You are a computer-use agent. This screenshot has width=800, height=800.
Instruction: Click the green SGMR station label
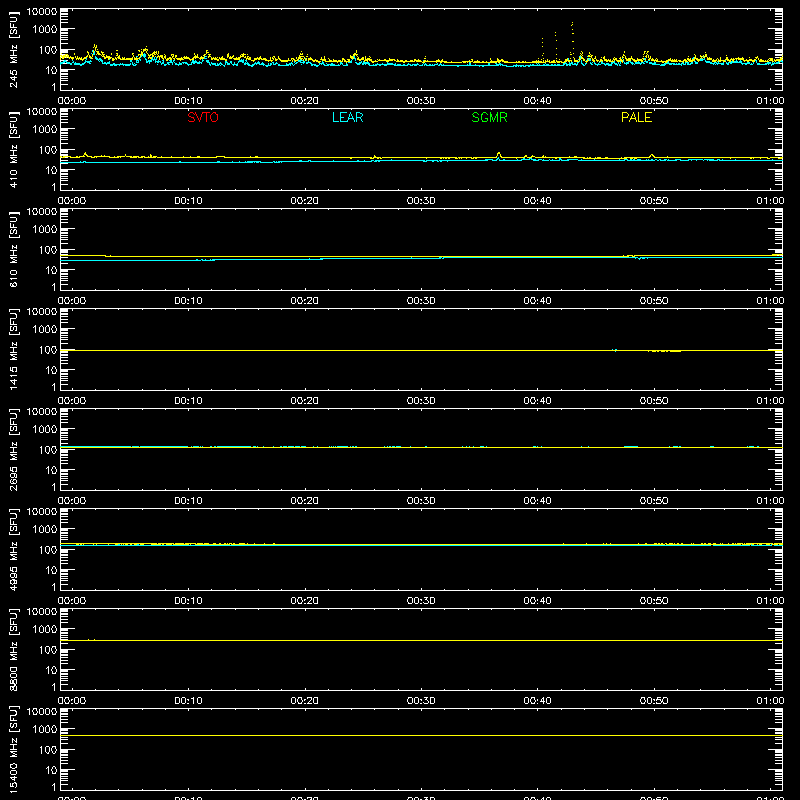point(489,117)
